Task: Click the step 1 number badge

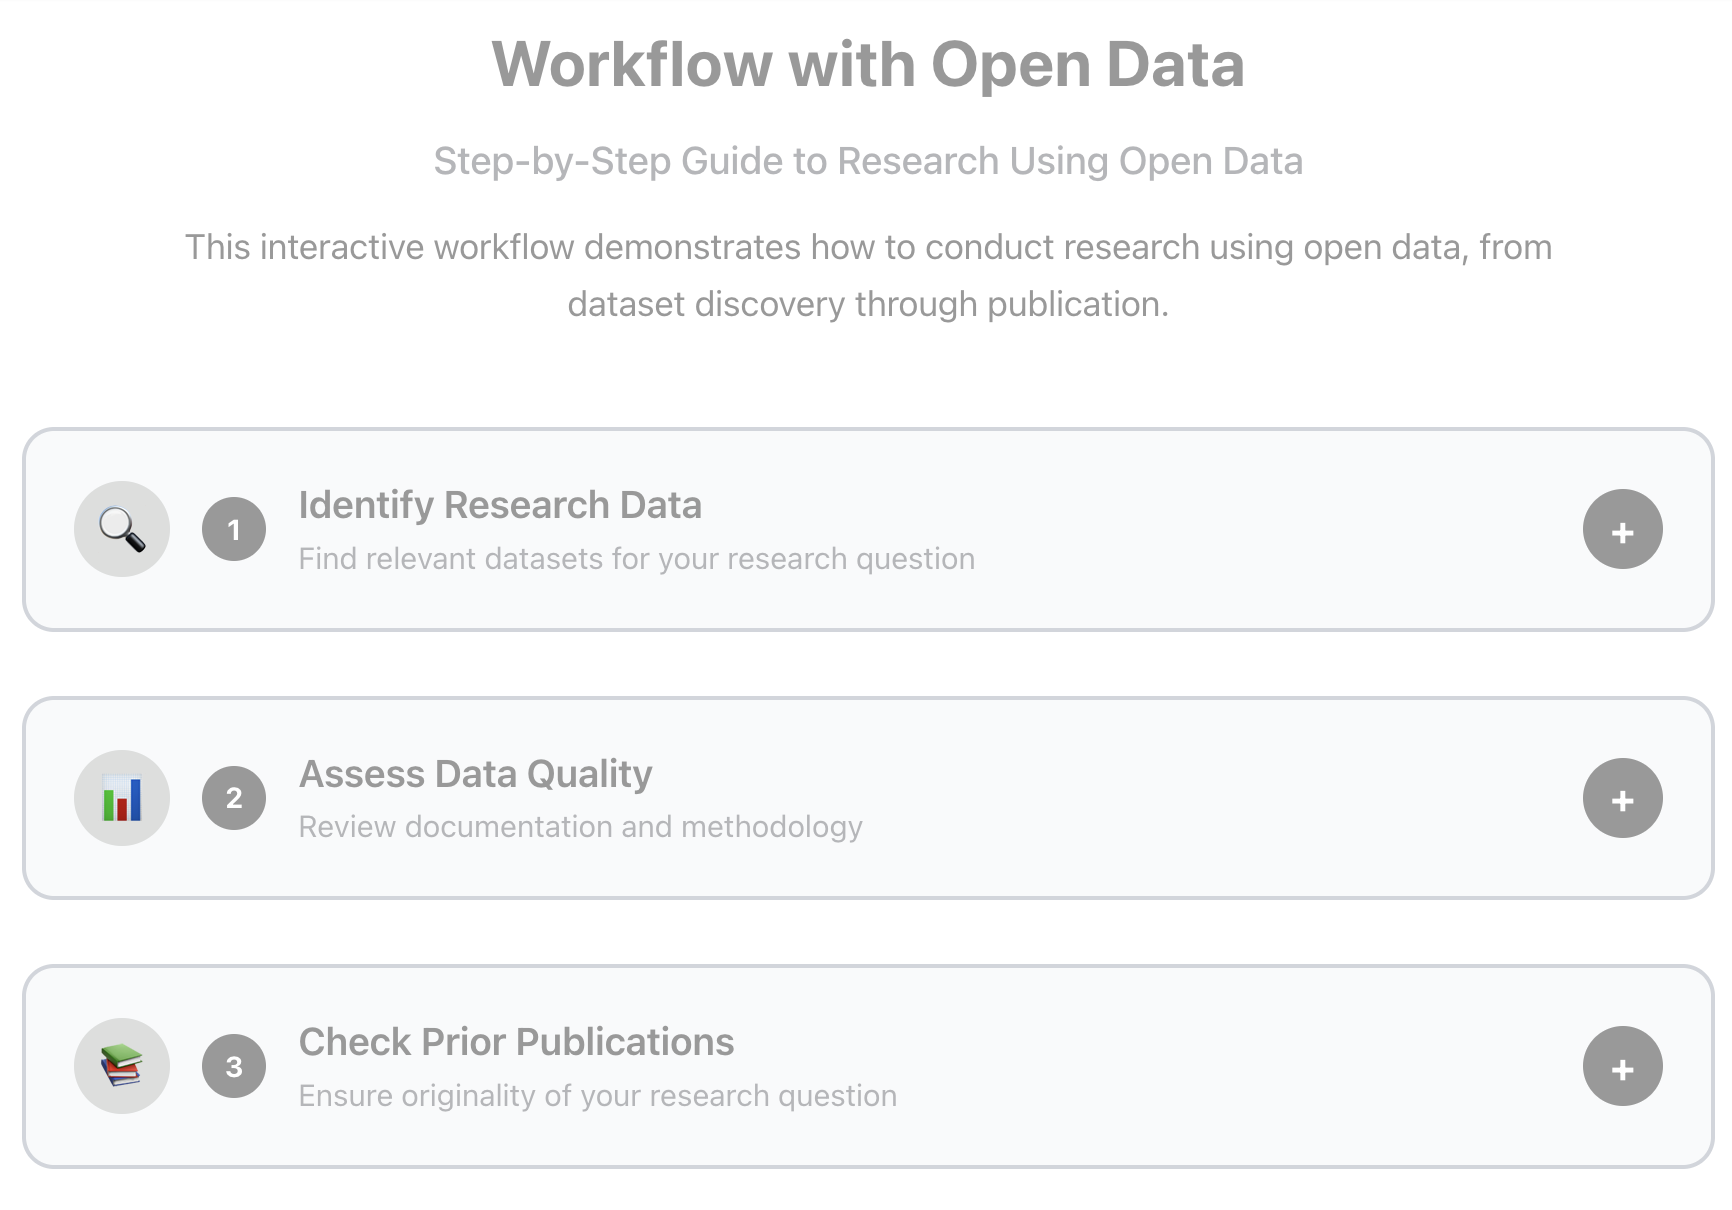Action: click(234, 529)
